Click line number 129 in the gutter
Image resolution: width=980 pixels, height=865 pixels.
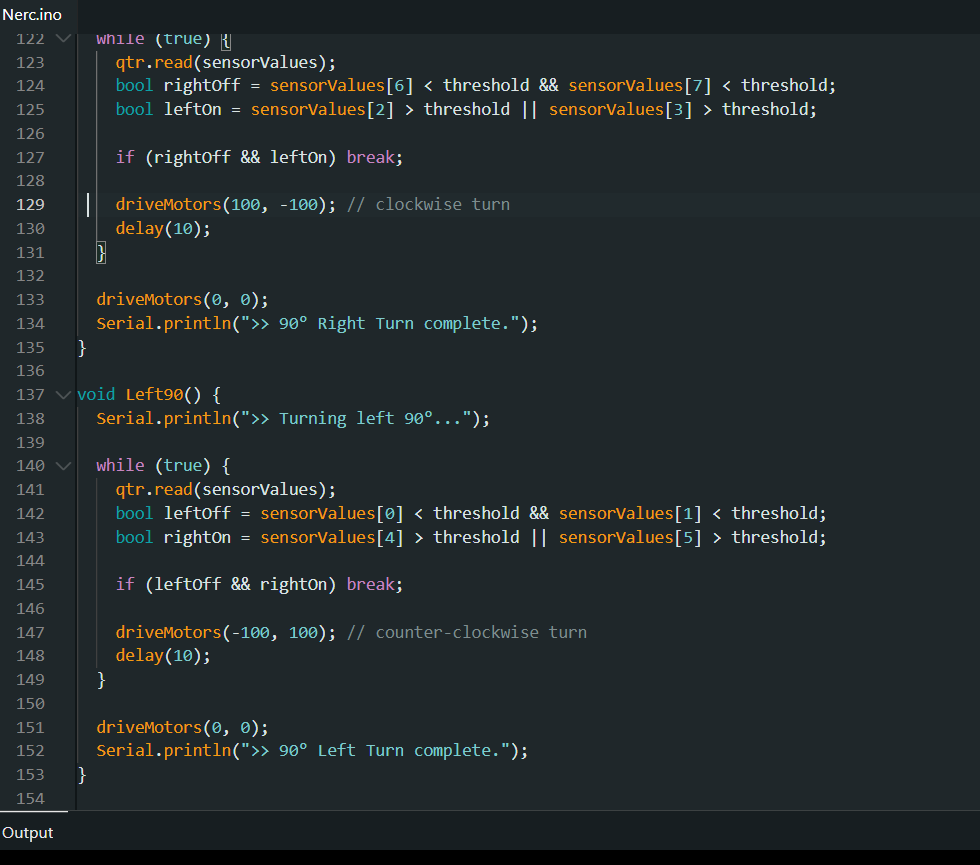coord(30,204)
